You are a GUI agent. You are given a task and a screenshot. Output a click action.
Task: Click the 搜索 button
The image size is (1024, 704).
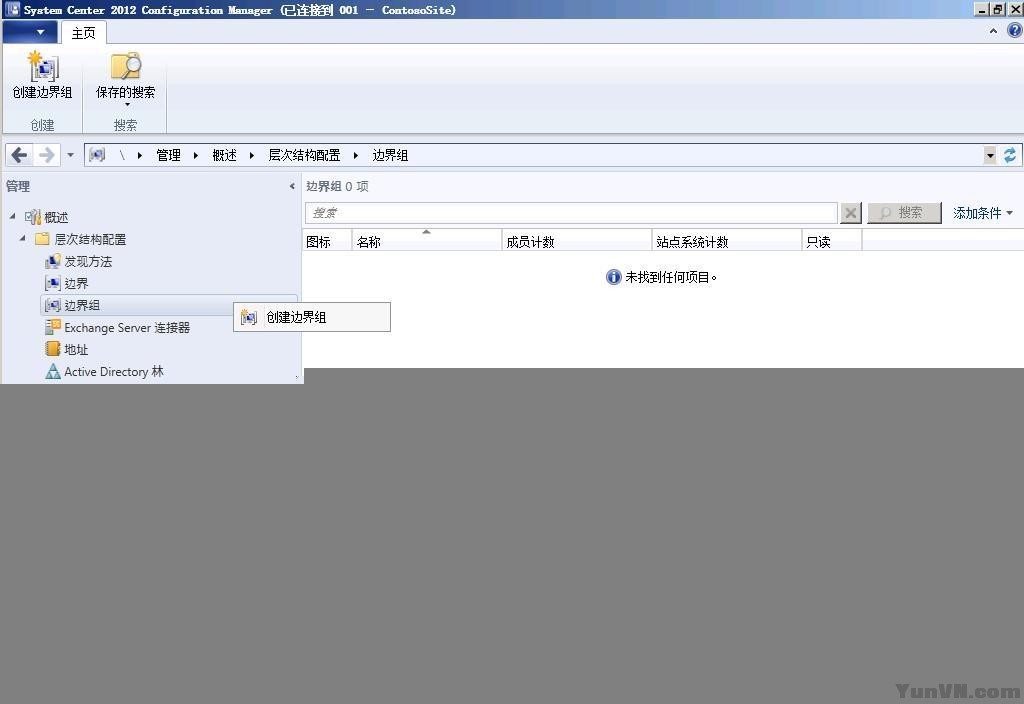pos(904,213)
